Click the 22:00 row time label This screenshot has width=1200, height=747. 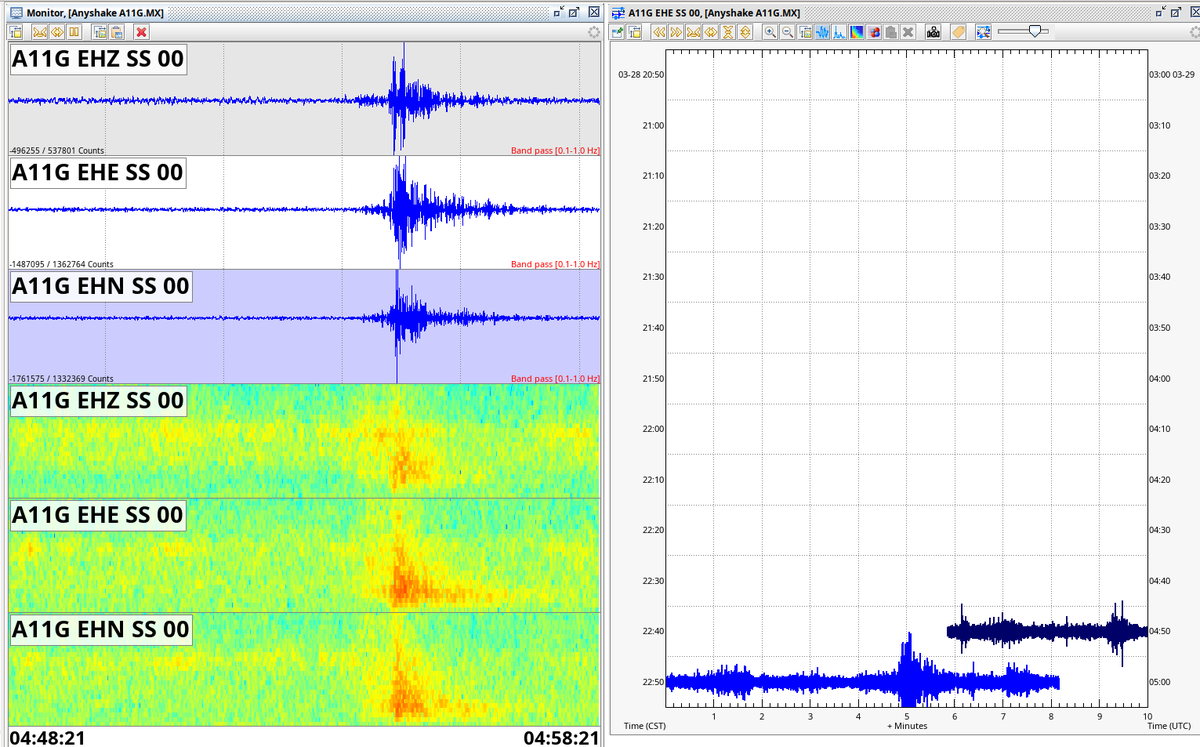652,428
